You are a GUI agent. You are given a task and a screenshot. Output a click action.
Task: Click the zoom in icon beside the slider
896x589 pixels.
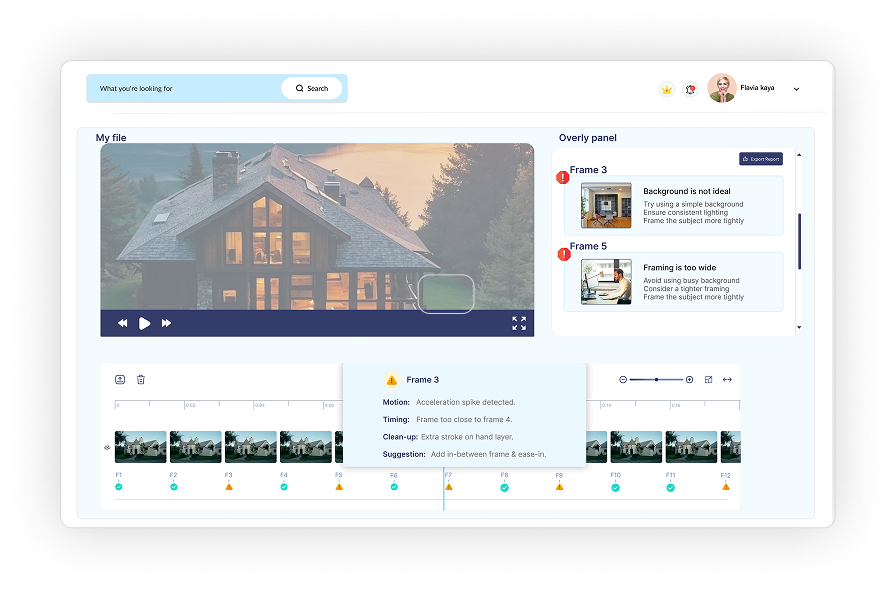point(689,379)
